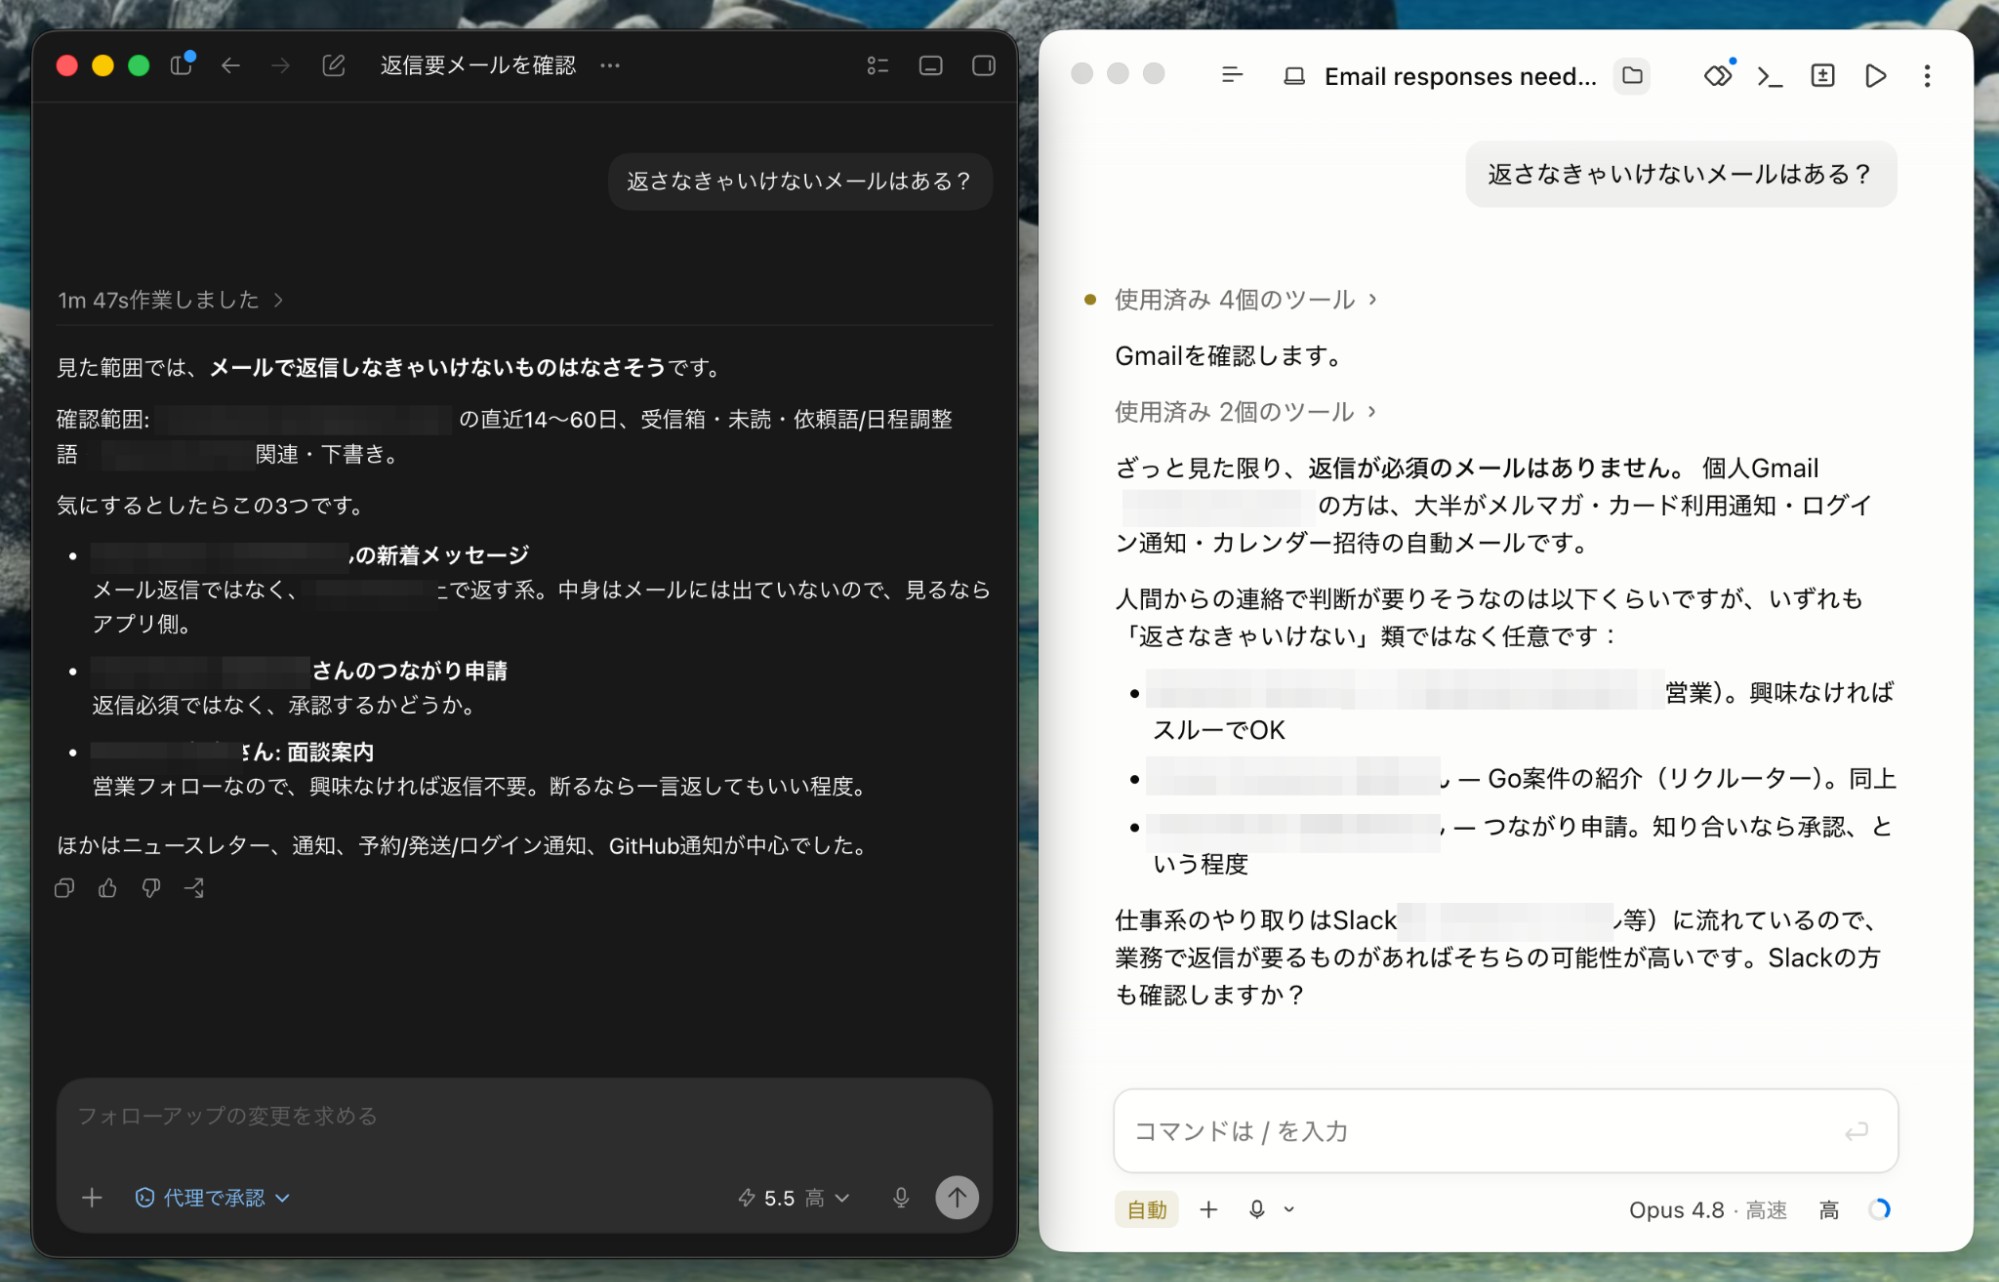Screen dimensions: 1999x1282
Task: Expand 使用済み 2個のツール
Action: pyautogui.click(x=1245, y=412)
